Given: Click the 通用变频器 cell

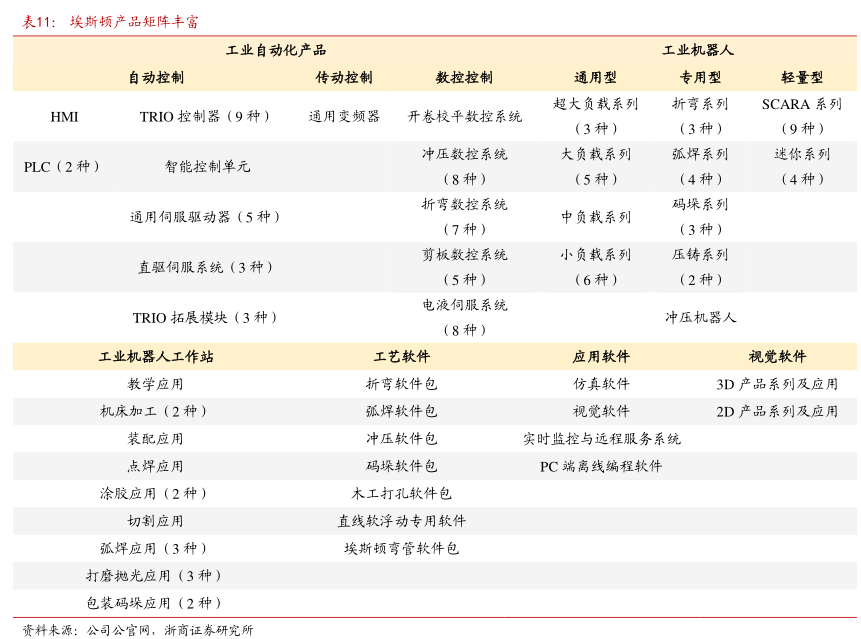Looking at the screenshot, I should pyautogui.click(x=344, y=117).
